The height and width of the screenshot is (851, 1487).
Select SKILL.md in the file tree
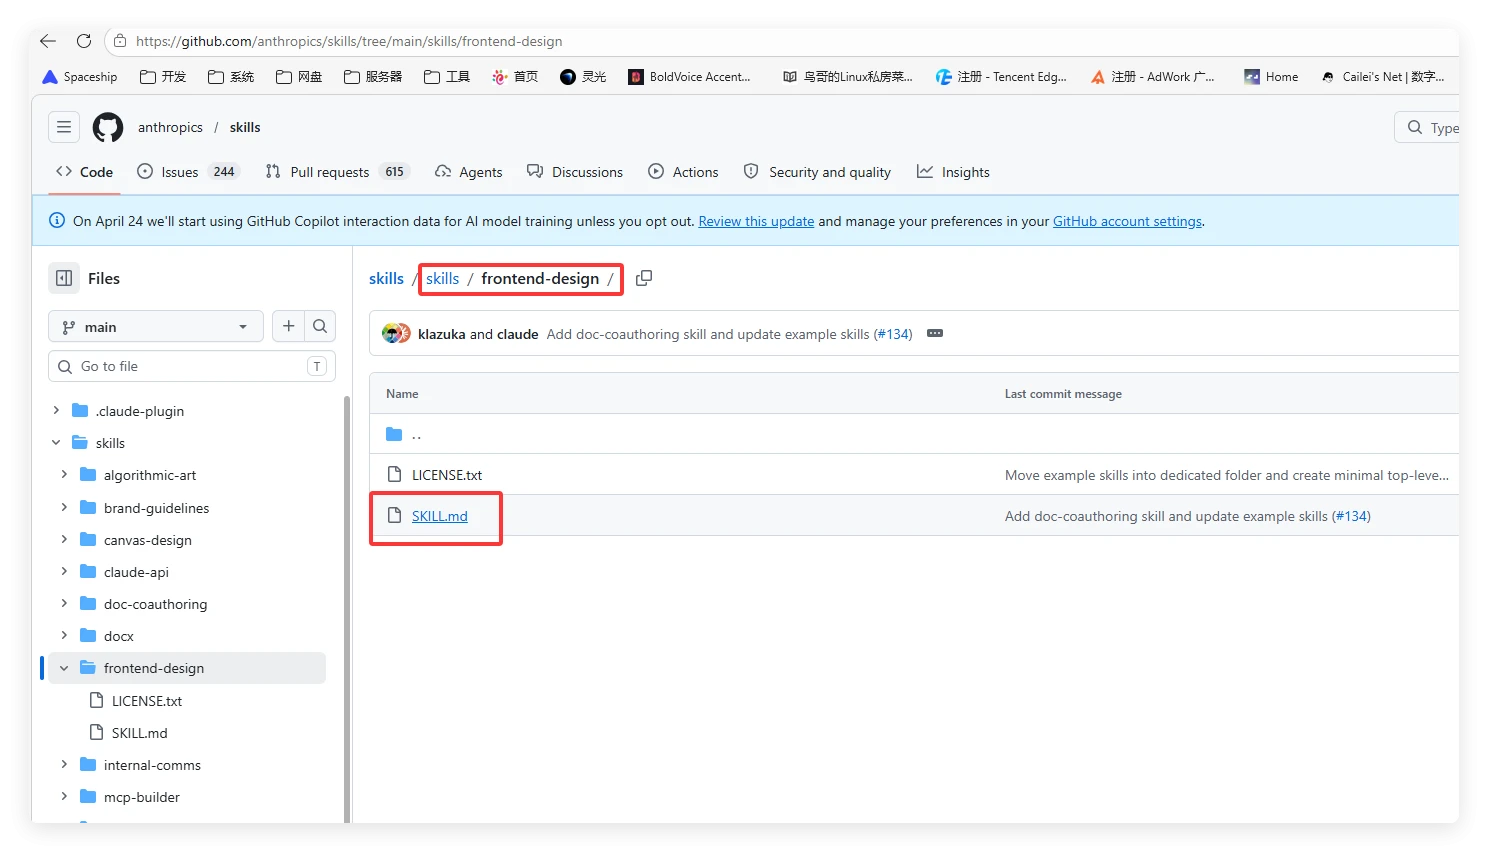[x=139, y=733]
